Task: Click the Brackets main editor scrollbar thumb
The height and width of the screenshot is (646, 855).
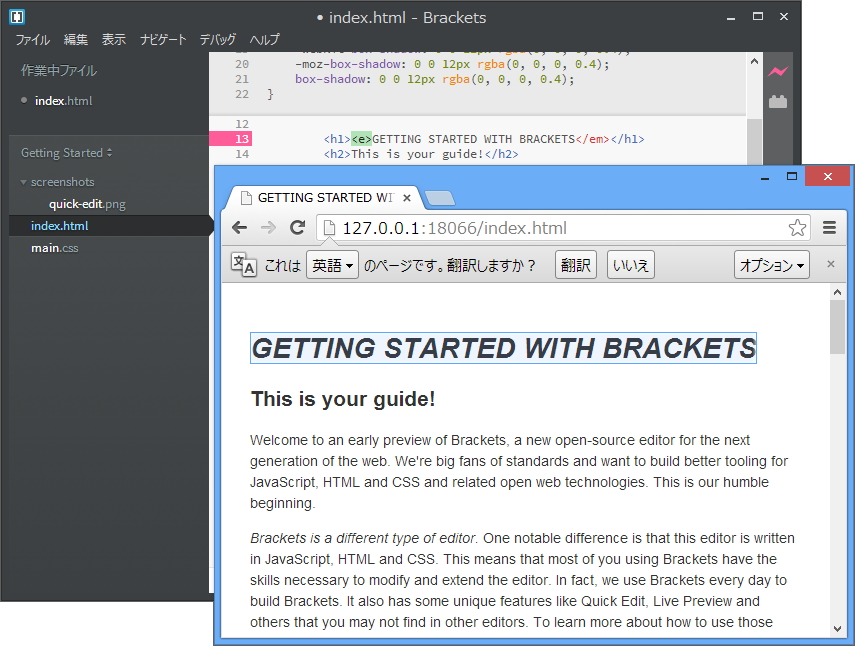Action: tap(755, 142)
